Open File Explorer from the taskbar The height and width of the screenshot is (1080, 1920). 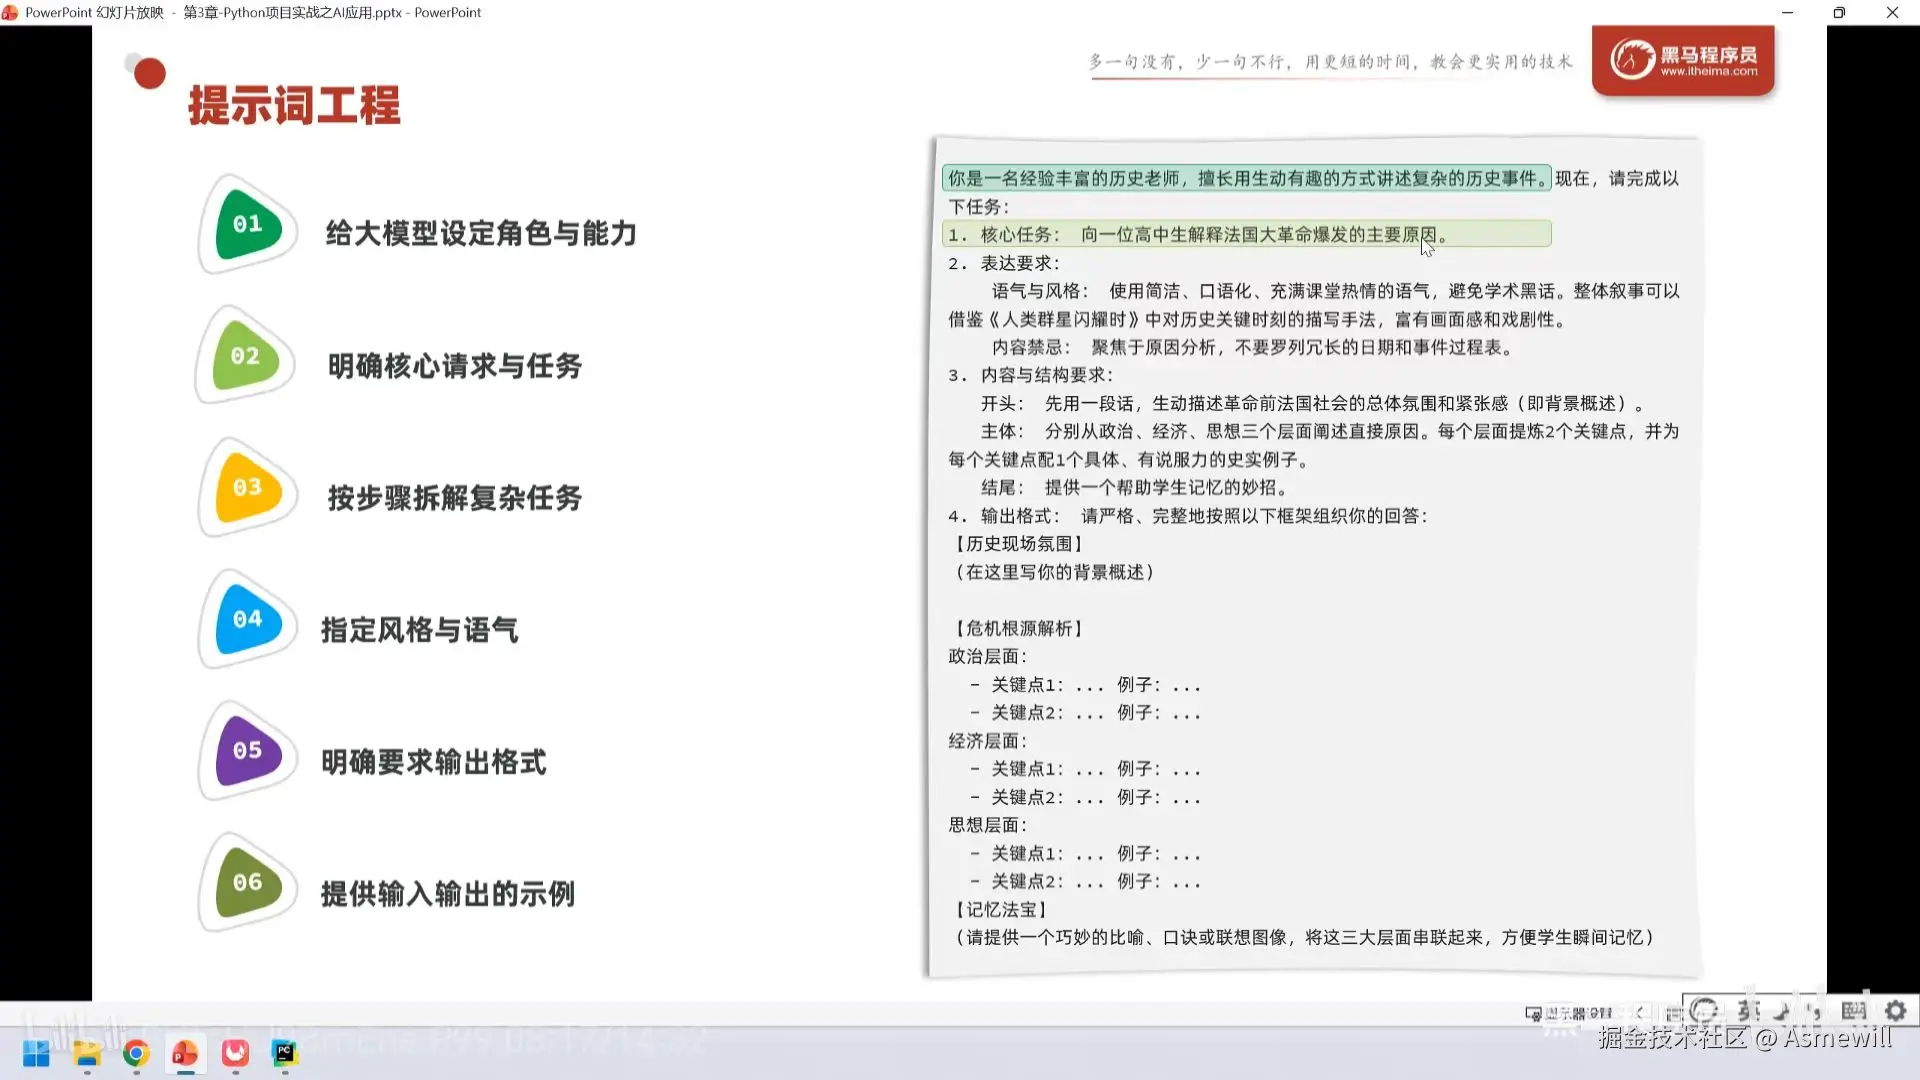87,1053
